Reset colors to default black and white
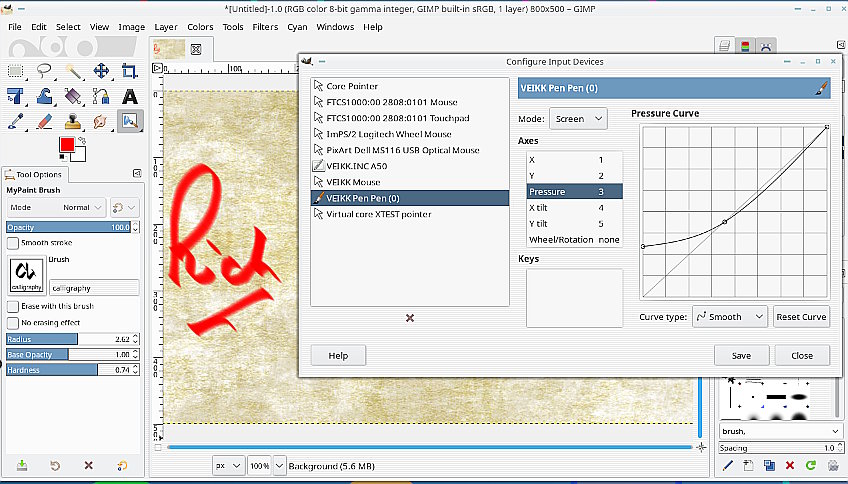This screenshot has width=848, height=484. point(63,157)
